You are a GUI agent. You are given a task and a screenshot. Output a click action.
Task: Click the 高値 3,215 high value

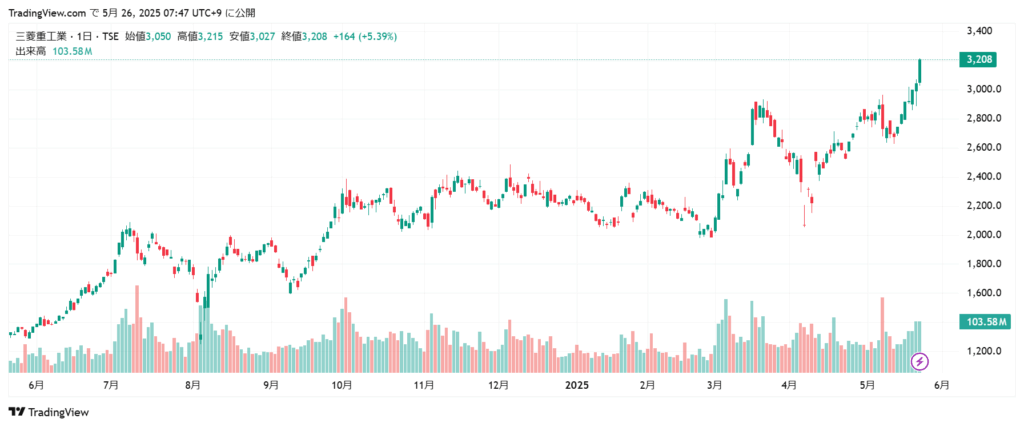pyautogui.click(x=200, y=37)
